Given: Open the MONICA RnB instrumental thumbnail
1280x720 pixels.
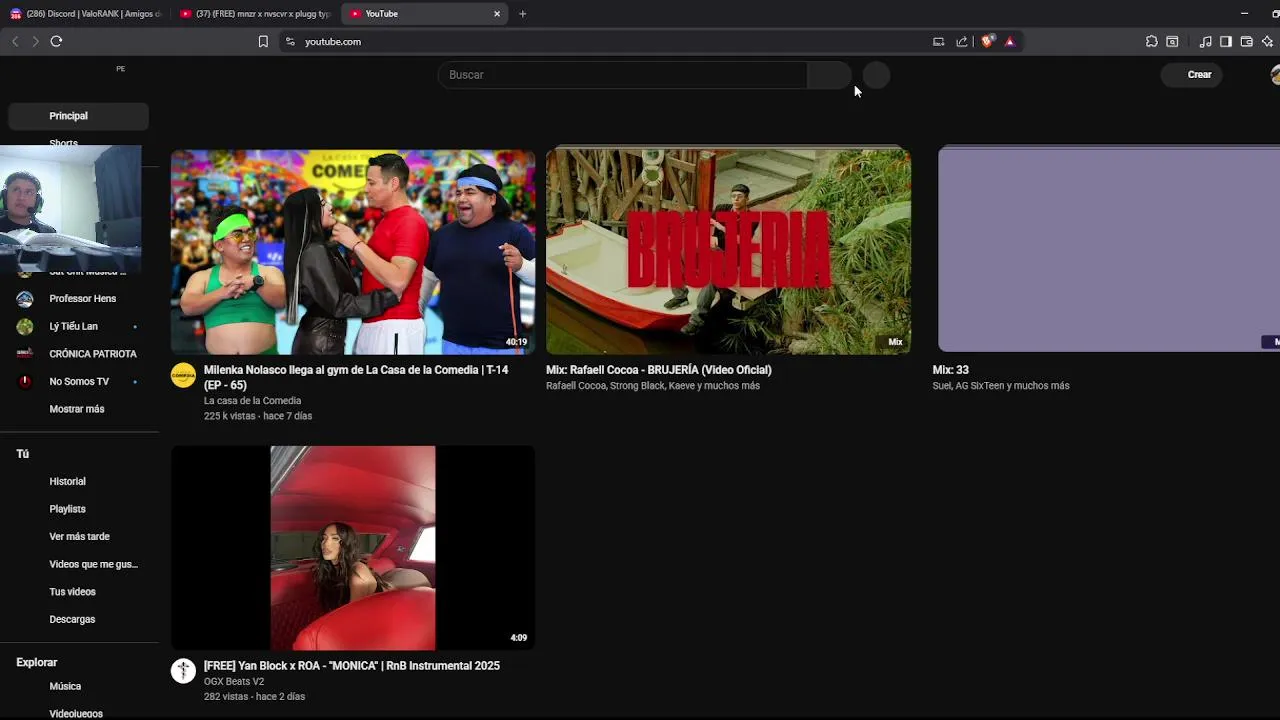Looking at the screenshot, I should pyautogui.click(x=353, y=548).
